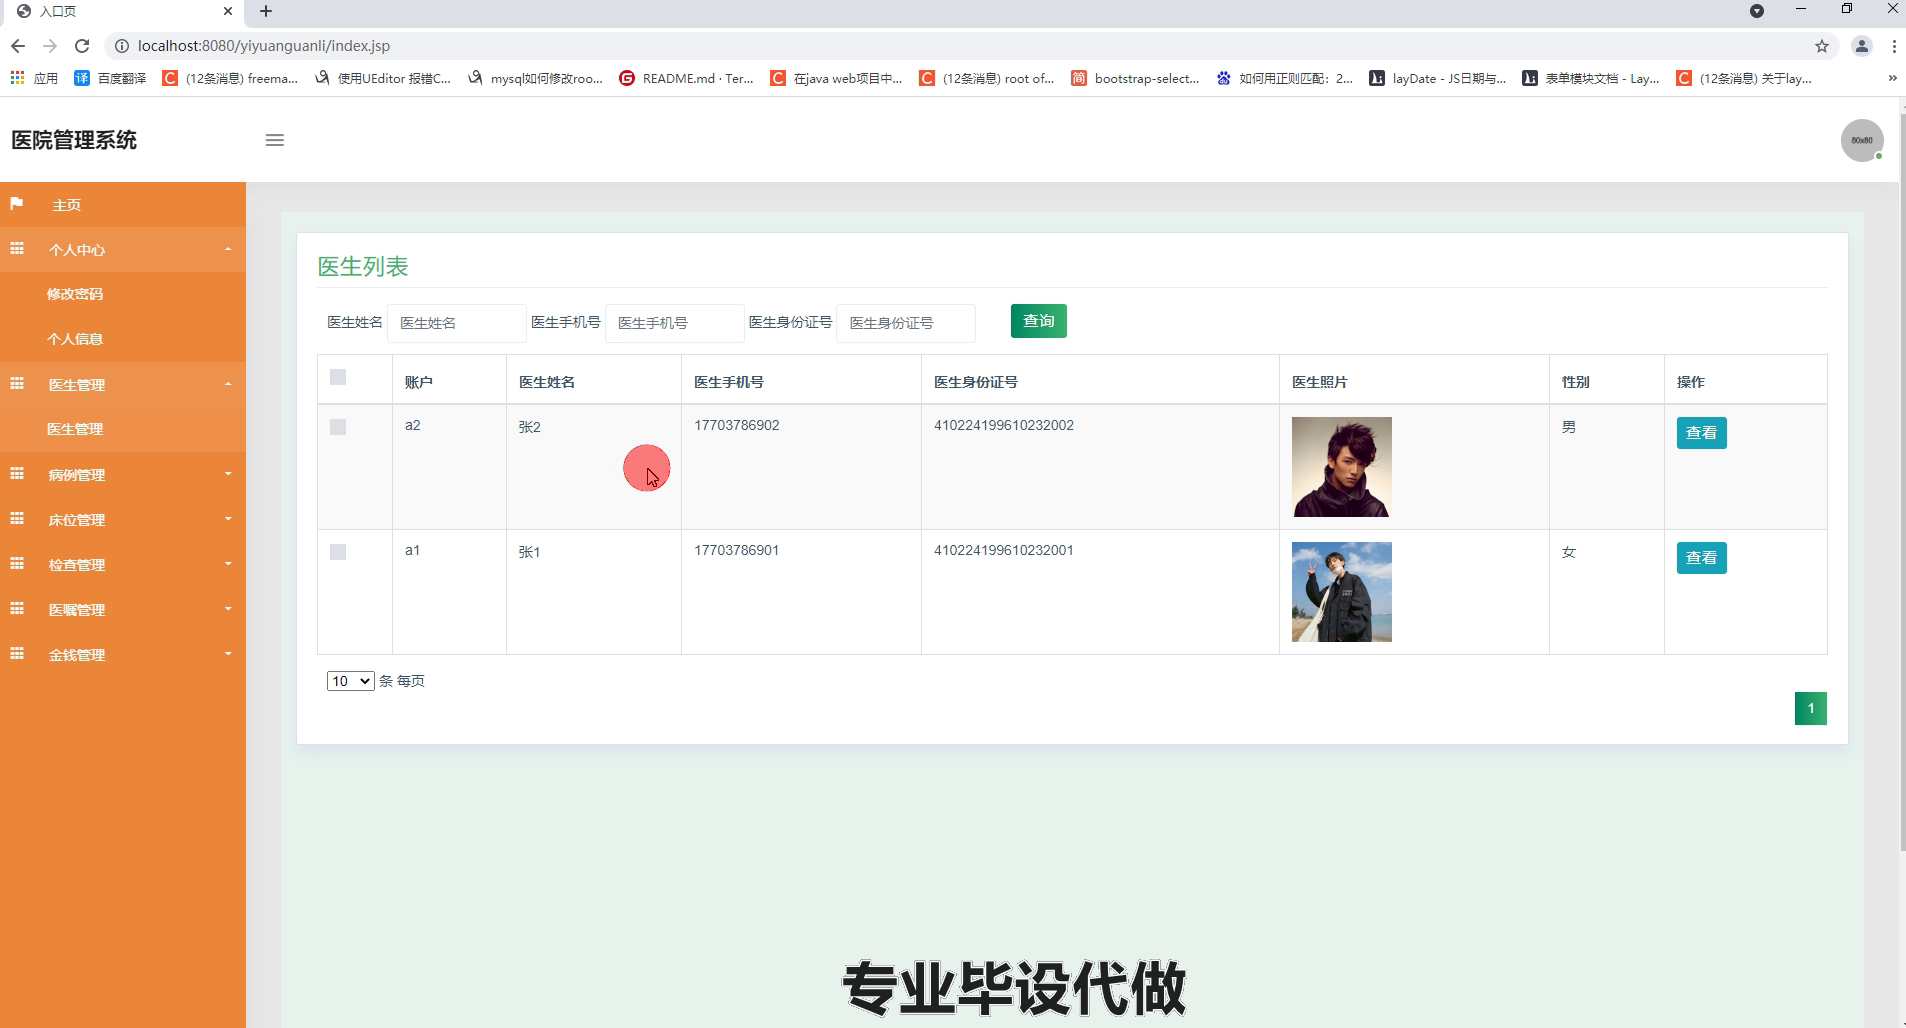Click the grid icon beside 检查管理
Viewport: 1906px width, 1028px height.
pos(17,564)
